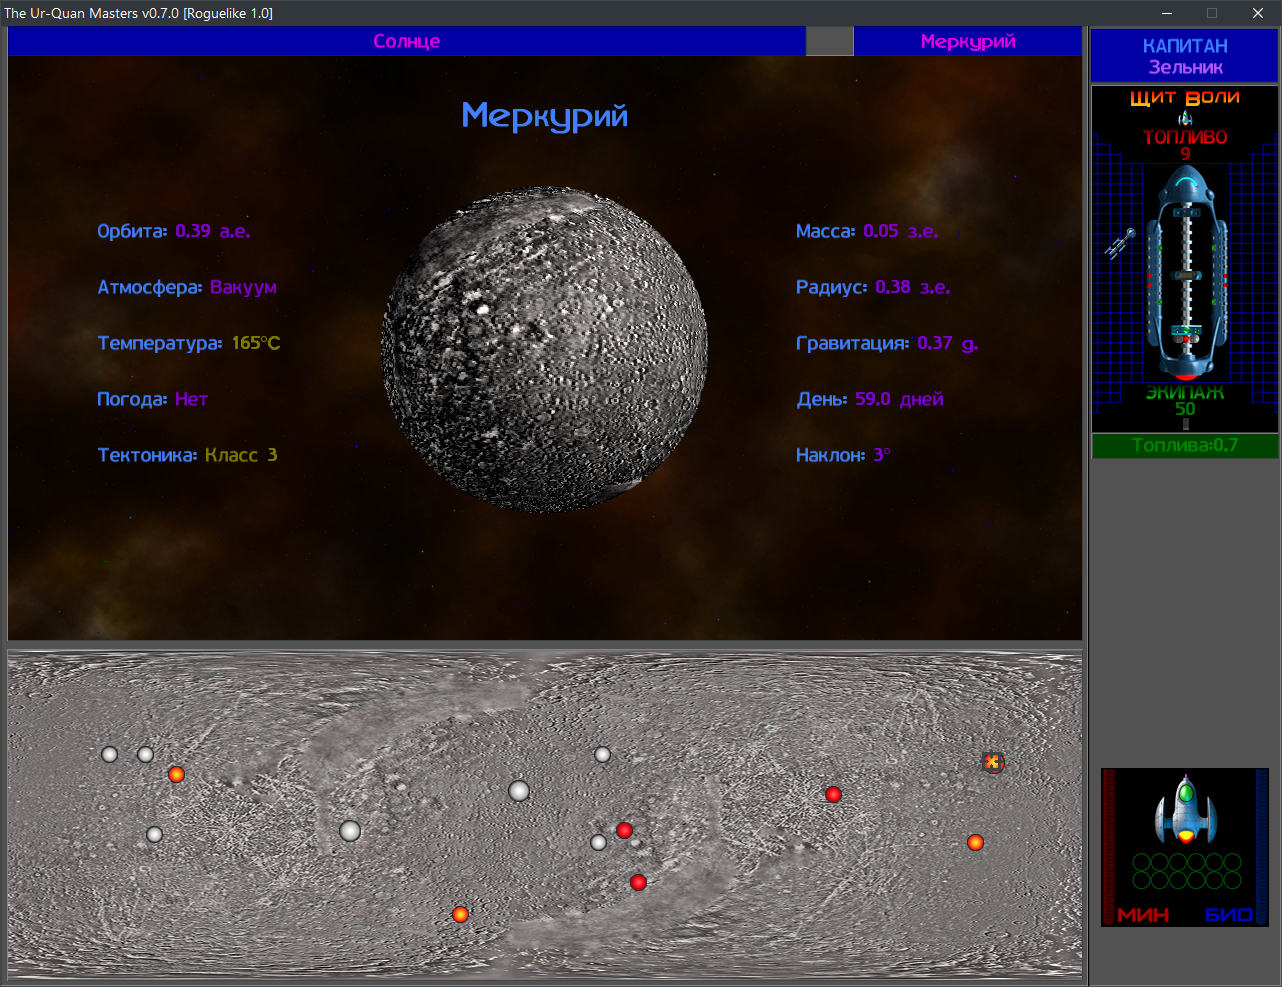Image resolution: width=1282 pixels, height=987 pixels.
Task: Click the ТОПЛИВО 9 fuel readout
Action: coord(1185,144)
